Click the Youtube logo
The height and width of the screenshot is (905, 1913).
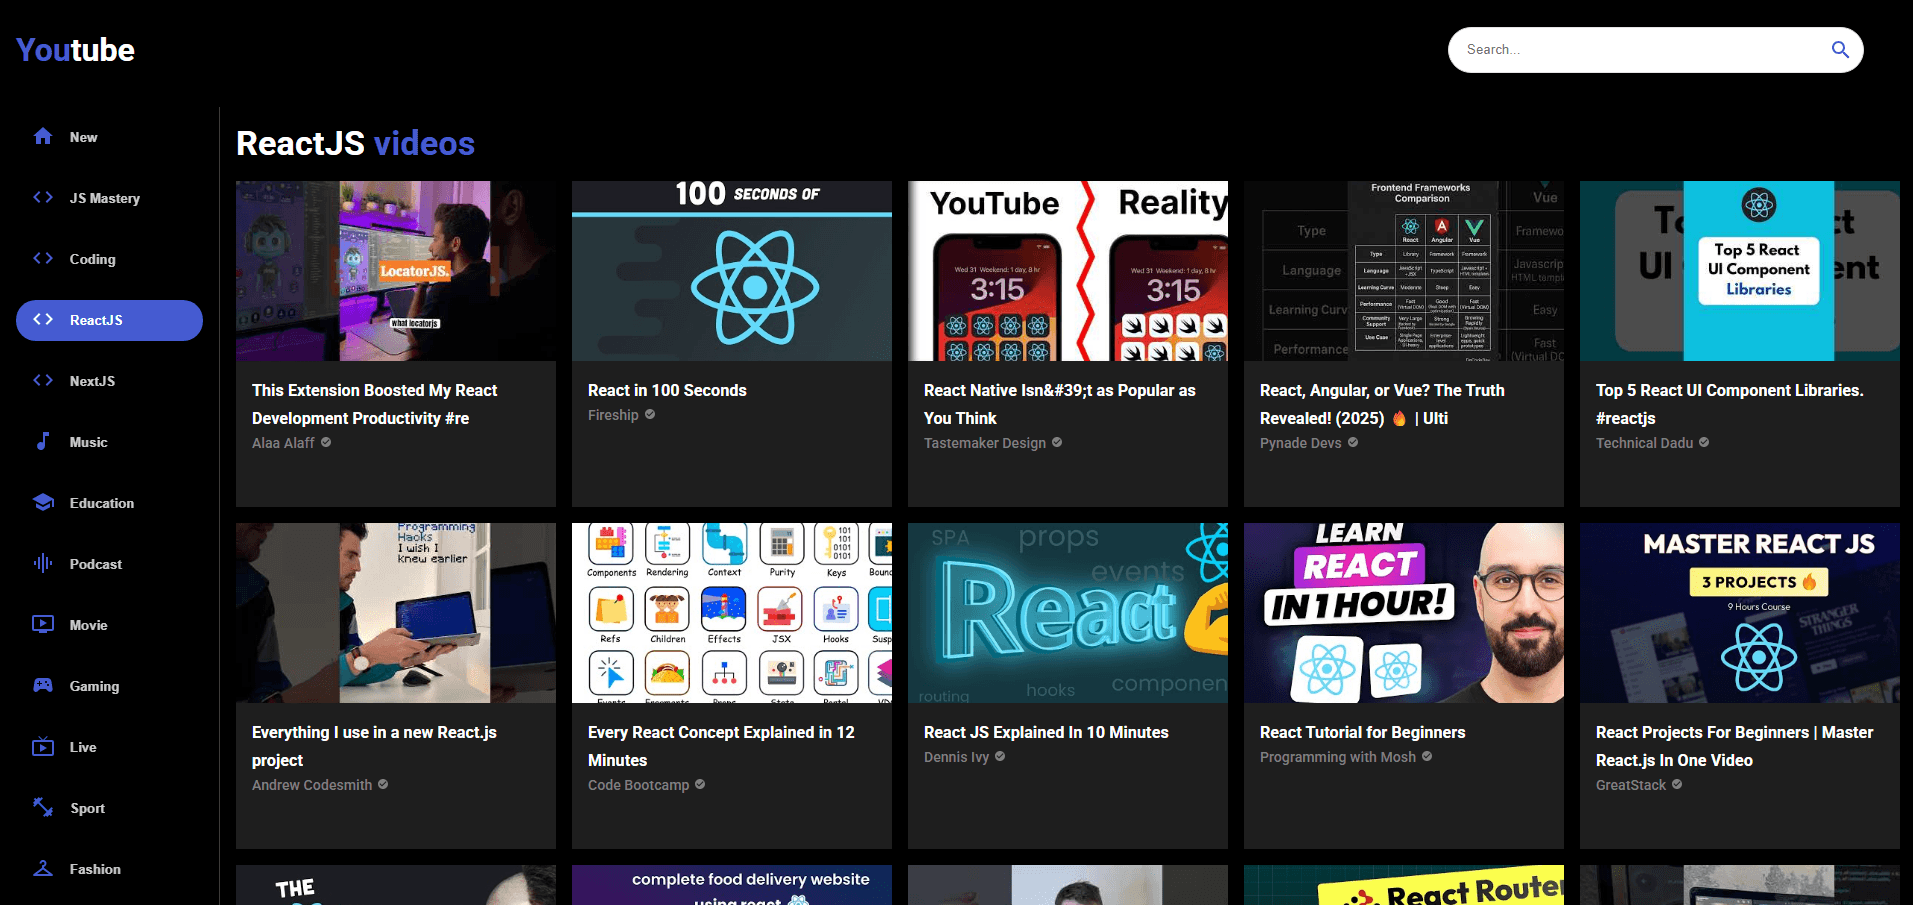tap(74, 49)
